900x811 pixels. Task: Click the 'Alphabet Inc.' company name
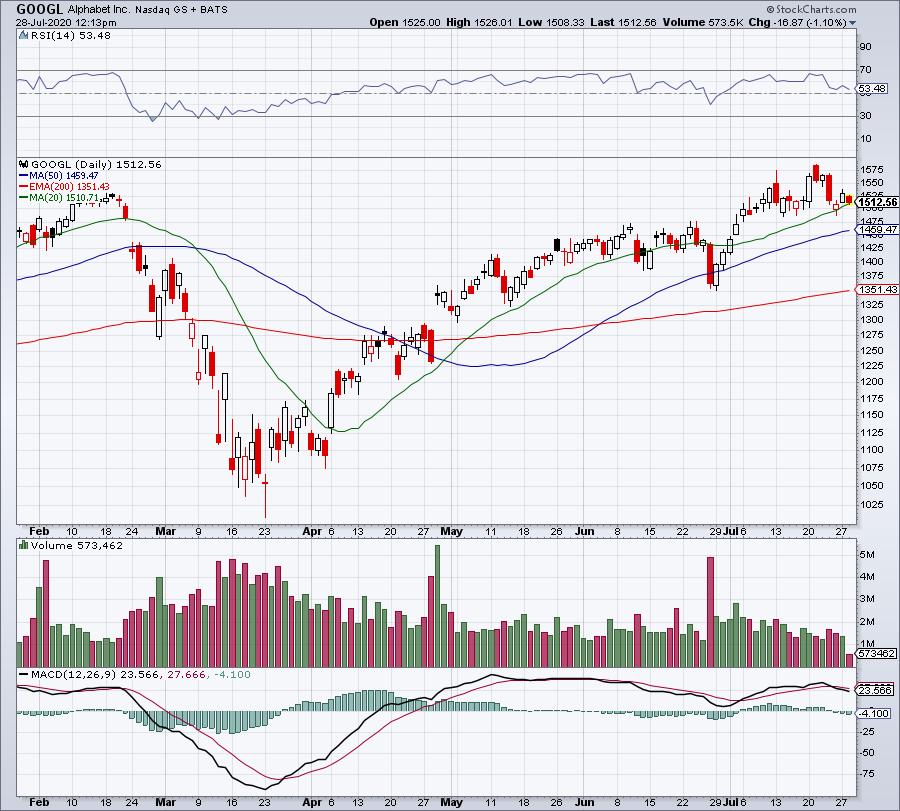click(100, 10)
